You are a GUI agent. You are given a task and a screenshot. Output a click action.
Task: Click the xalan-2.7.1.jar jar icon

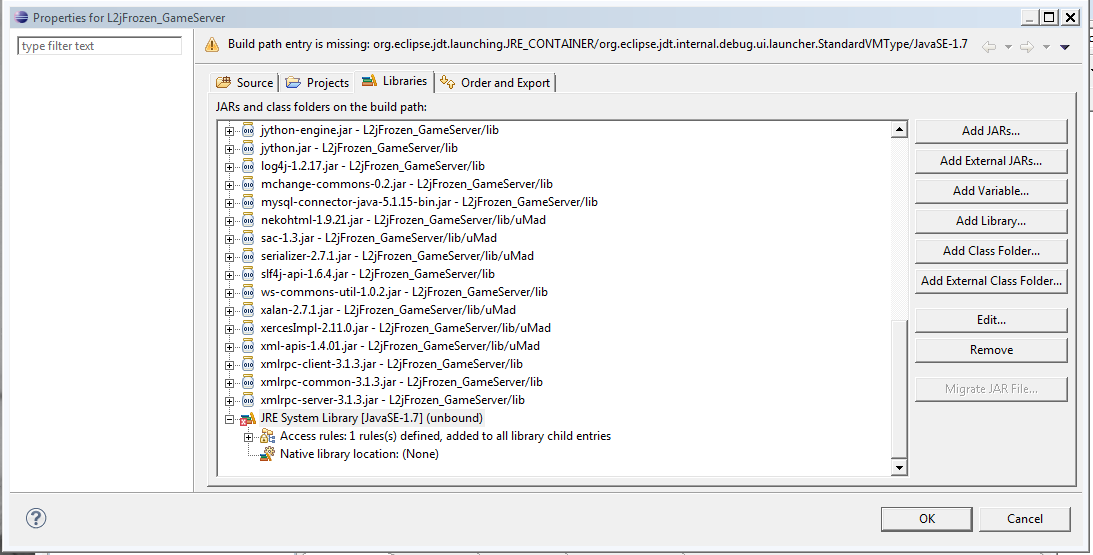[x=248, y=310]
